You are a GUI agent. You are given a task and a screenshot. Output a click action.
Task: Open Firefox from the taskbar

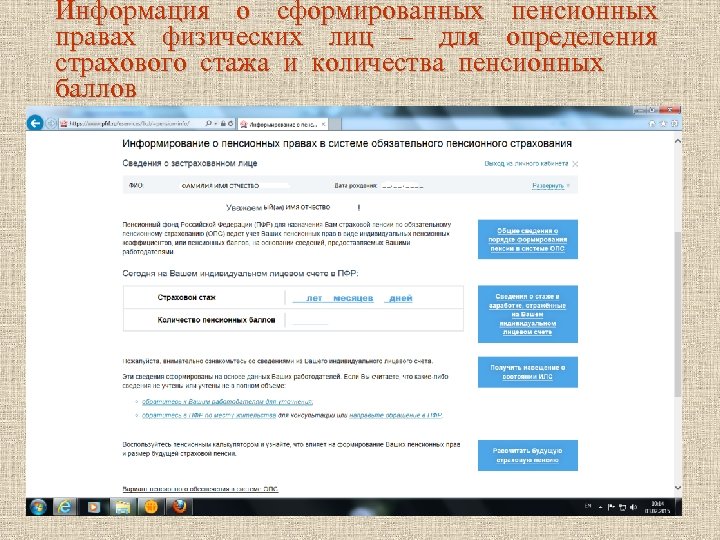pyautogui.click(x=179, y=507)
